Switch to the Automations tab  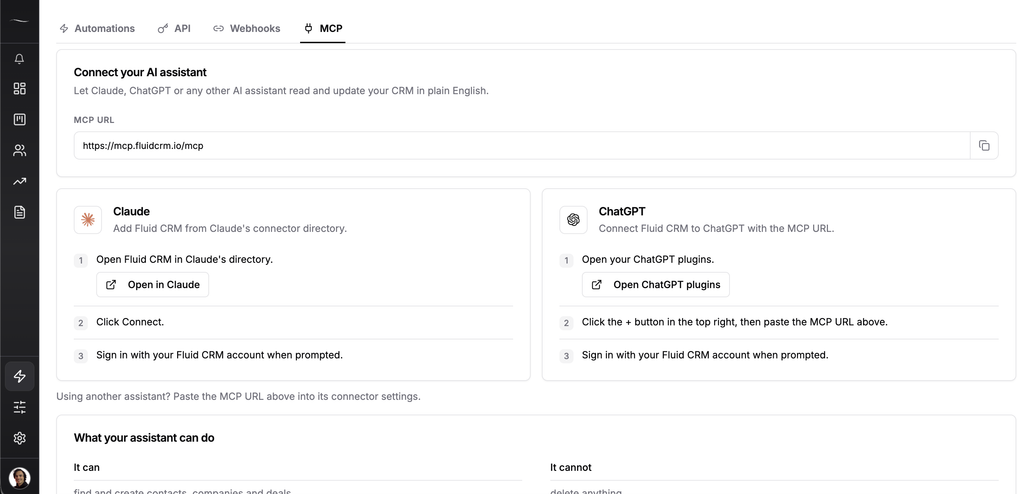tap(97, 29)
